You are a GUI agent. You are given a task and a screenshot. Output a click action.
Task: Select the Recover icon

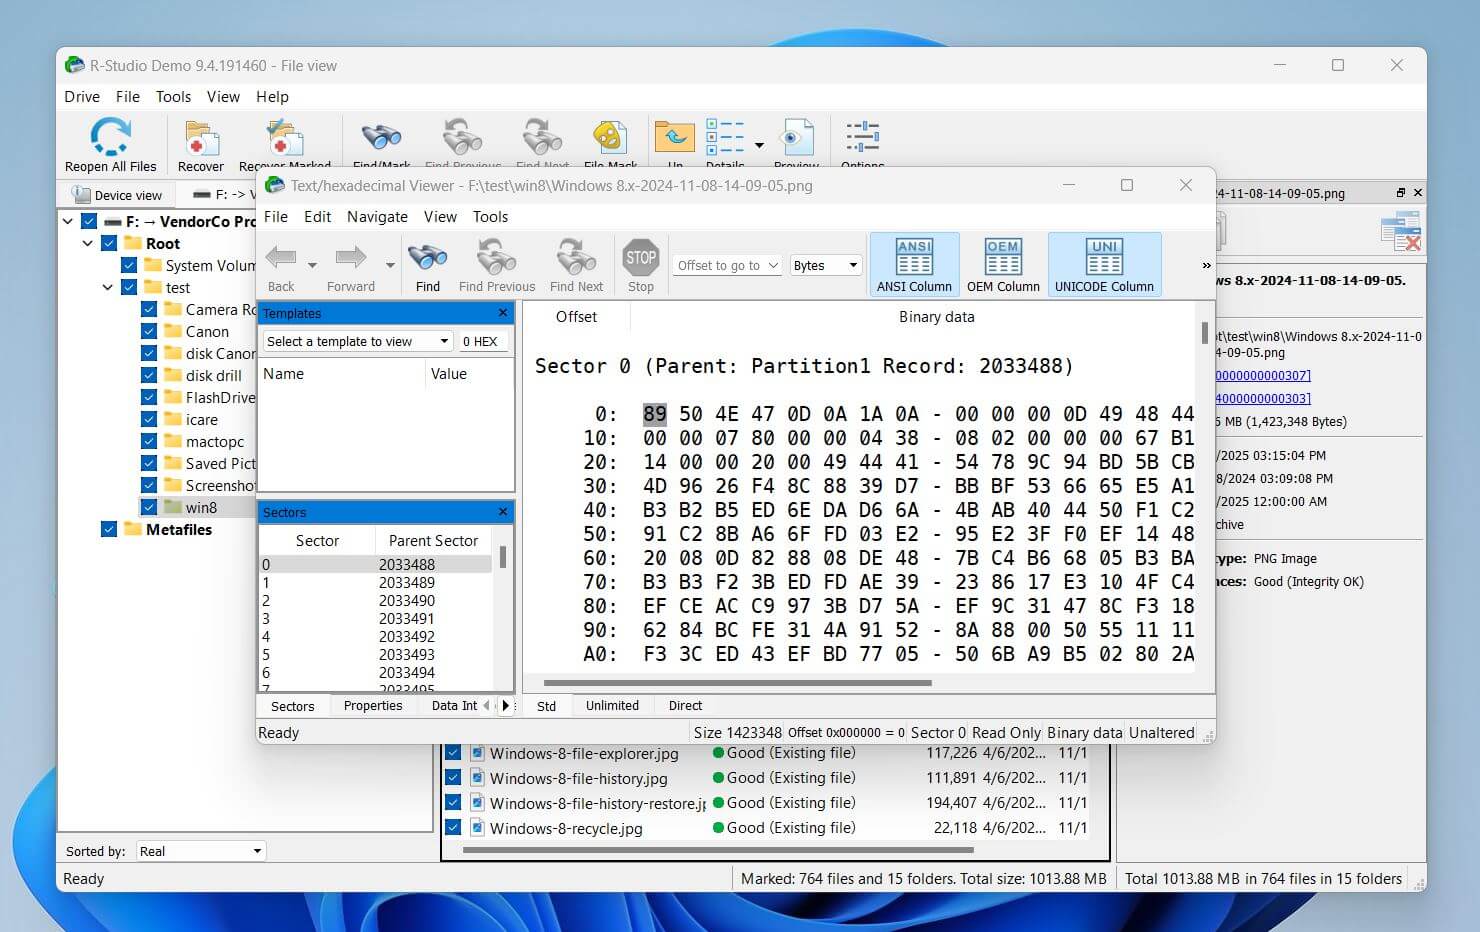(200, 140)
